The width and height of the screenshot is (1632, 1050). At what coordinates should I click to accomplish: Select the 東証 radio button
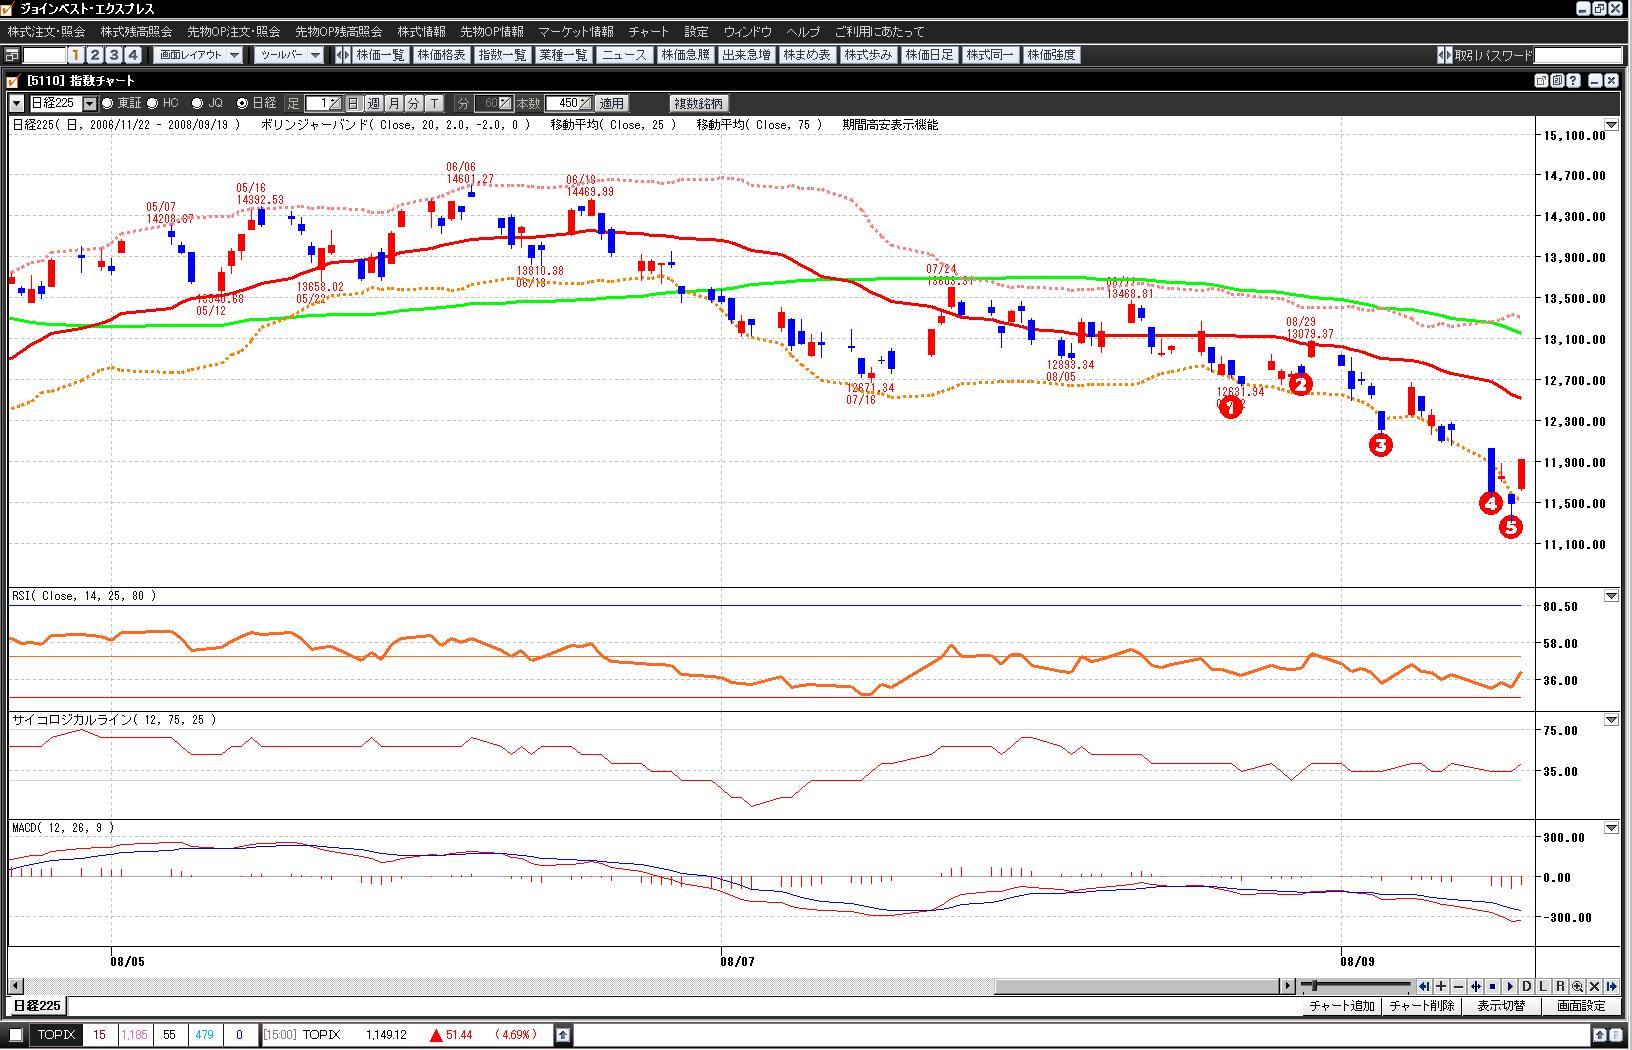[108, 103]
